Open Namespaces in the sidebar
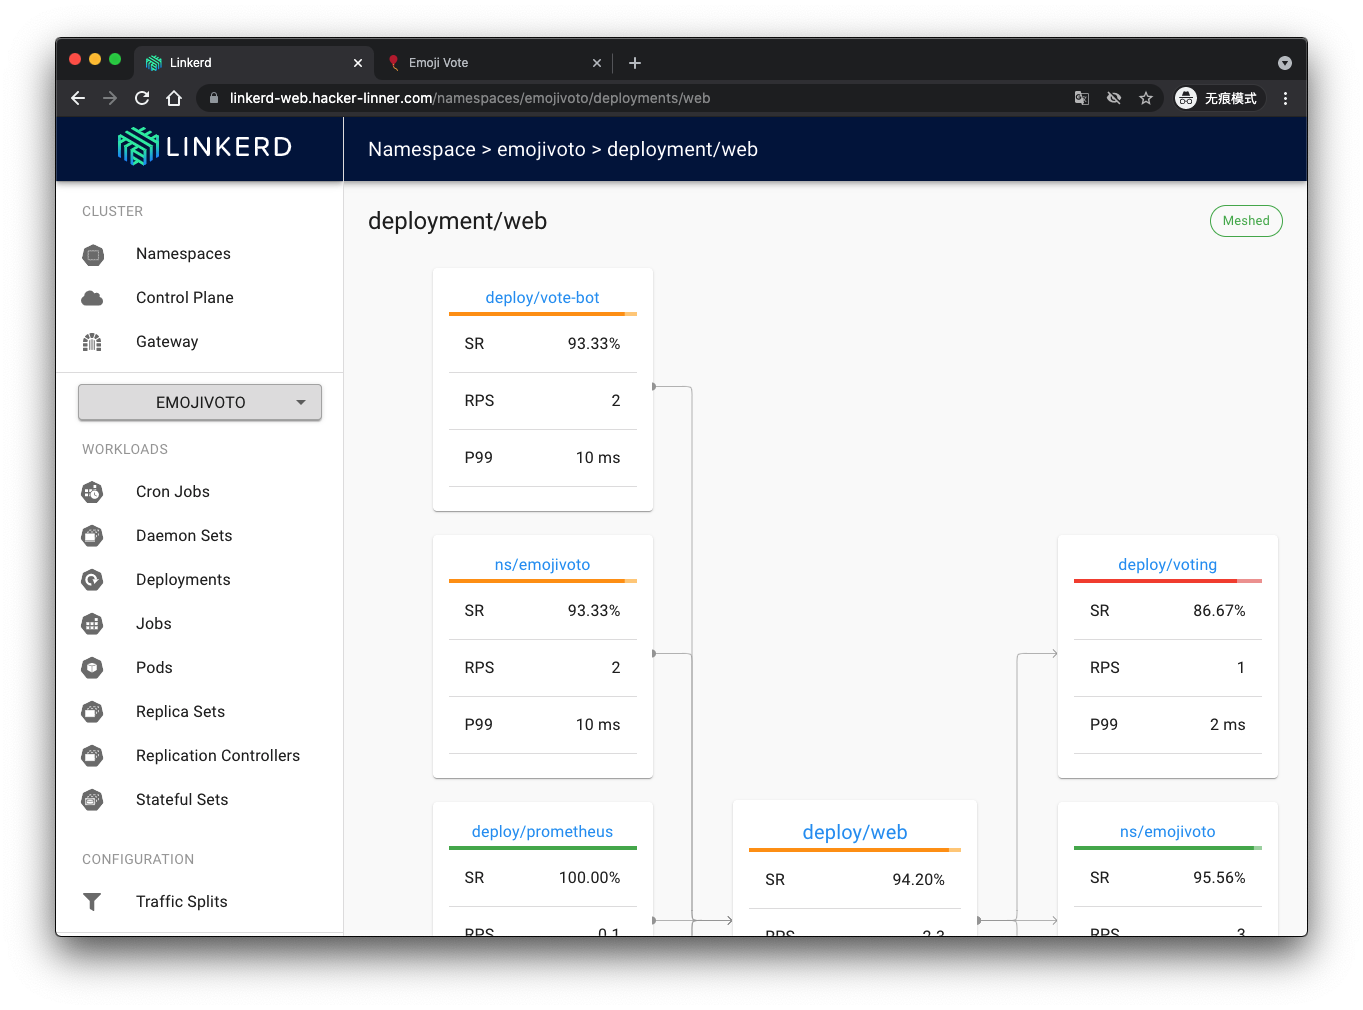This screenshot has width=1363, height=1010. (x=183, y=254)
